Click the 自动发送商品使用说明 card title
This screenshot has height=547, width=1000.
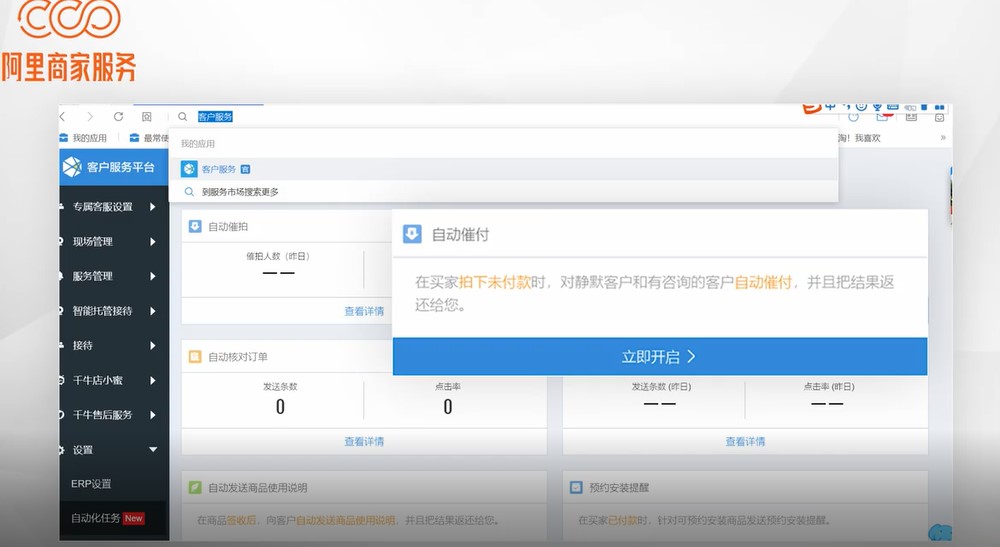258,488
